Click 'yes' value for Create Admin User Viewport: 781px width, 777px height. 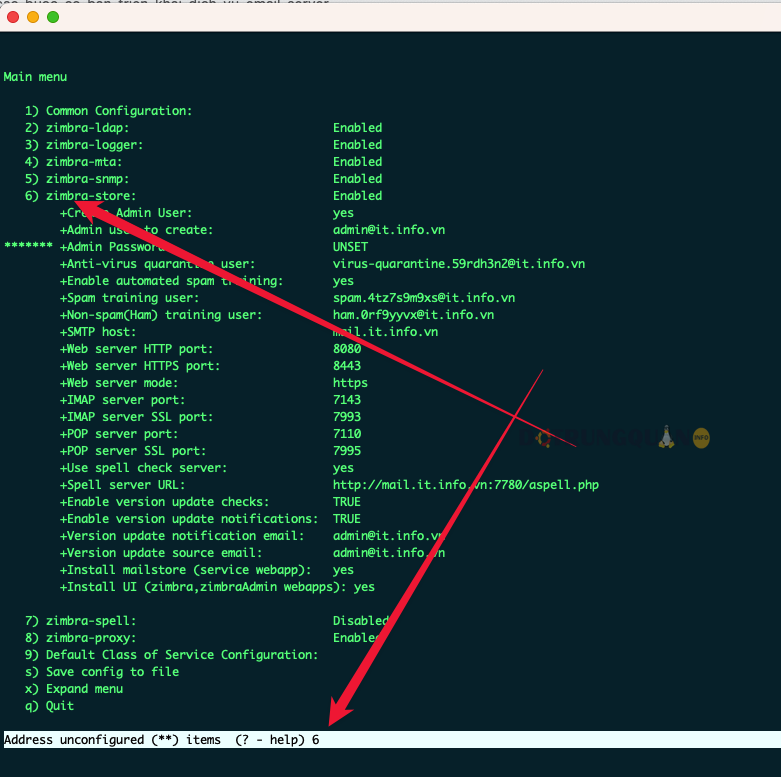coord(343,213)
